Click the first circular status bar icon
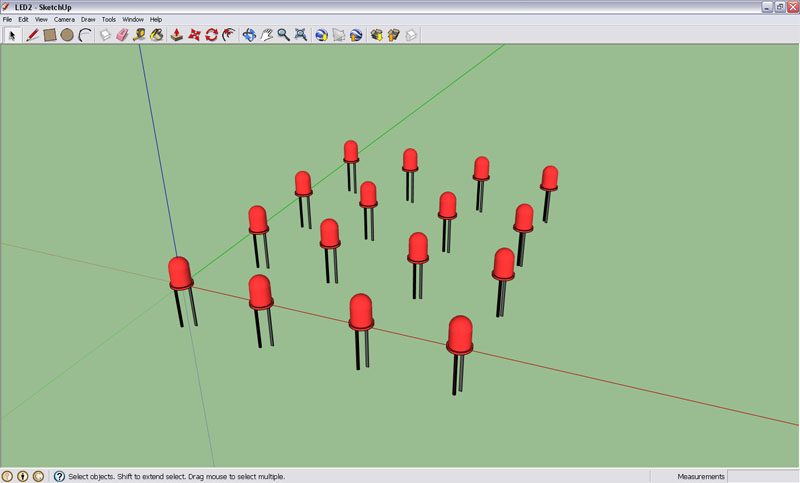 pyautogui.click(x=8, y=476)
